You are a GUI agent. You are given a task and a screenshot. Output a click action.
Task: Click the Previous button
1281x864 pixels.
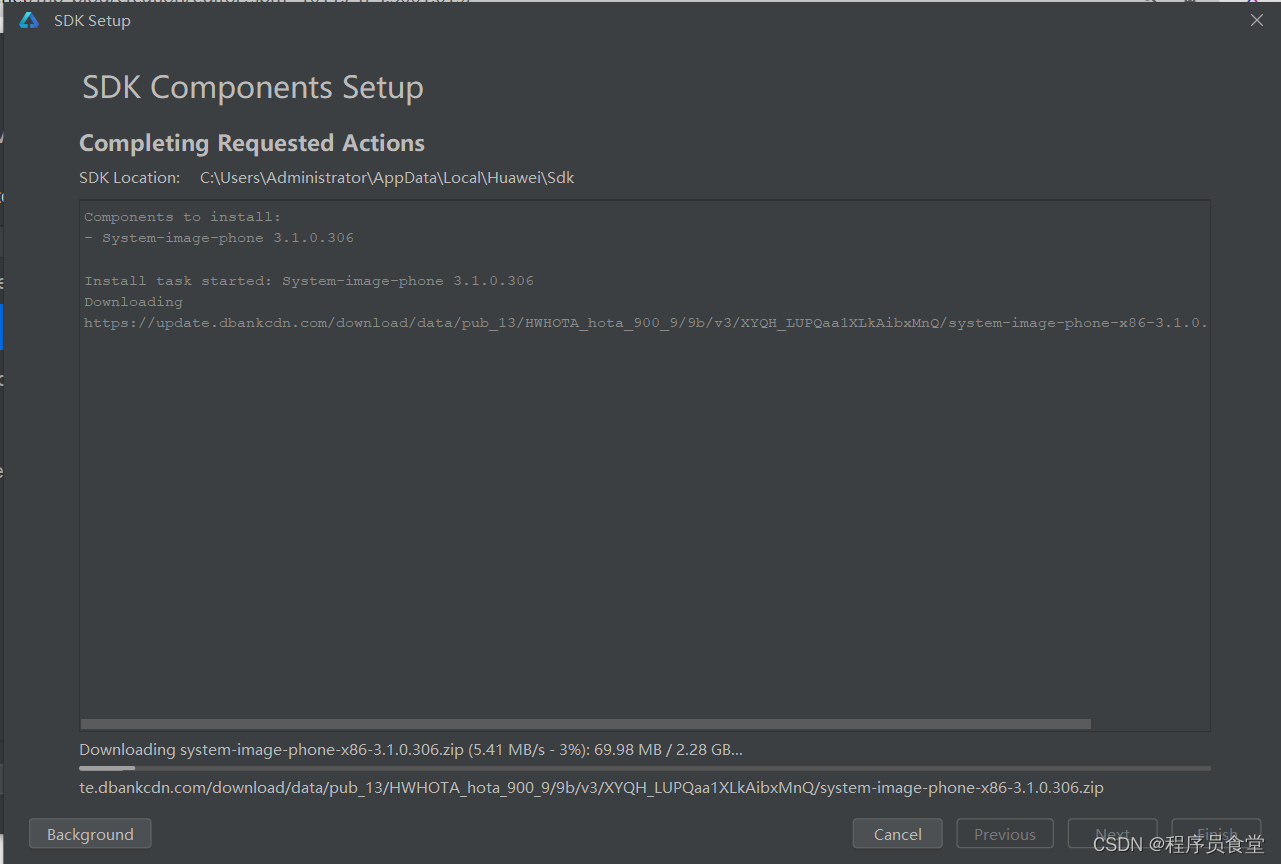(1005, 834)
